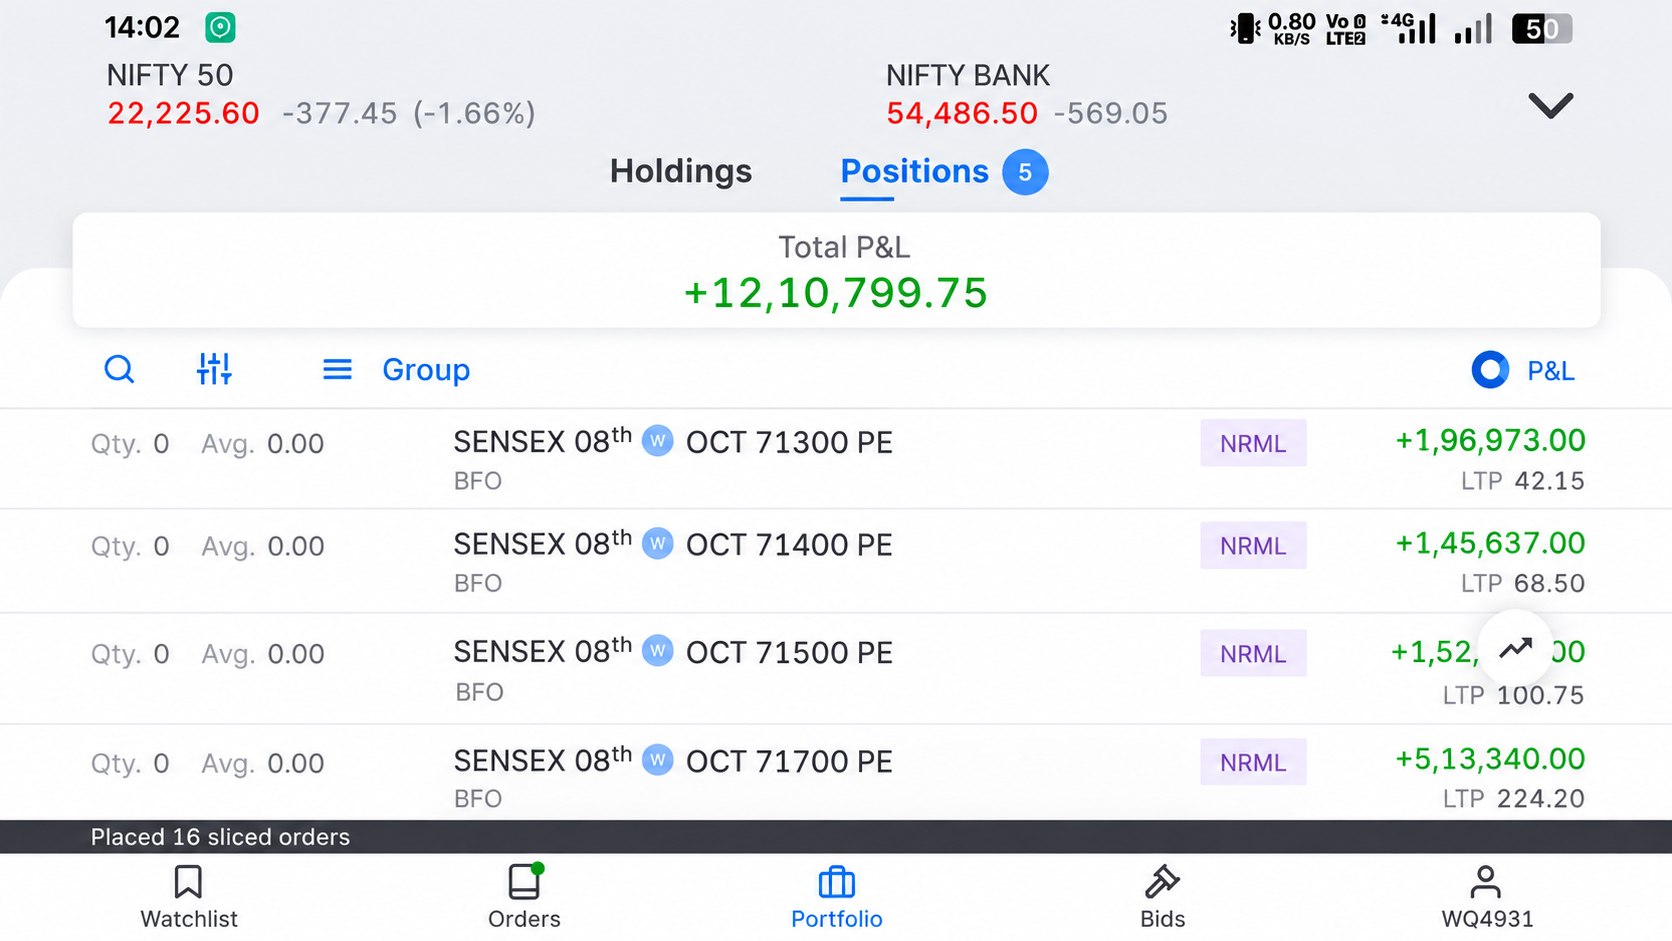Open the SENSEX OCT 71700 PE position
The height and width of the screenshot is (941, 1672).
[x=836, y=773]
